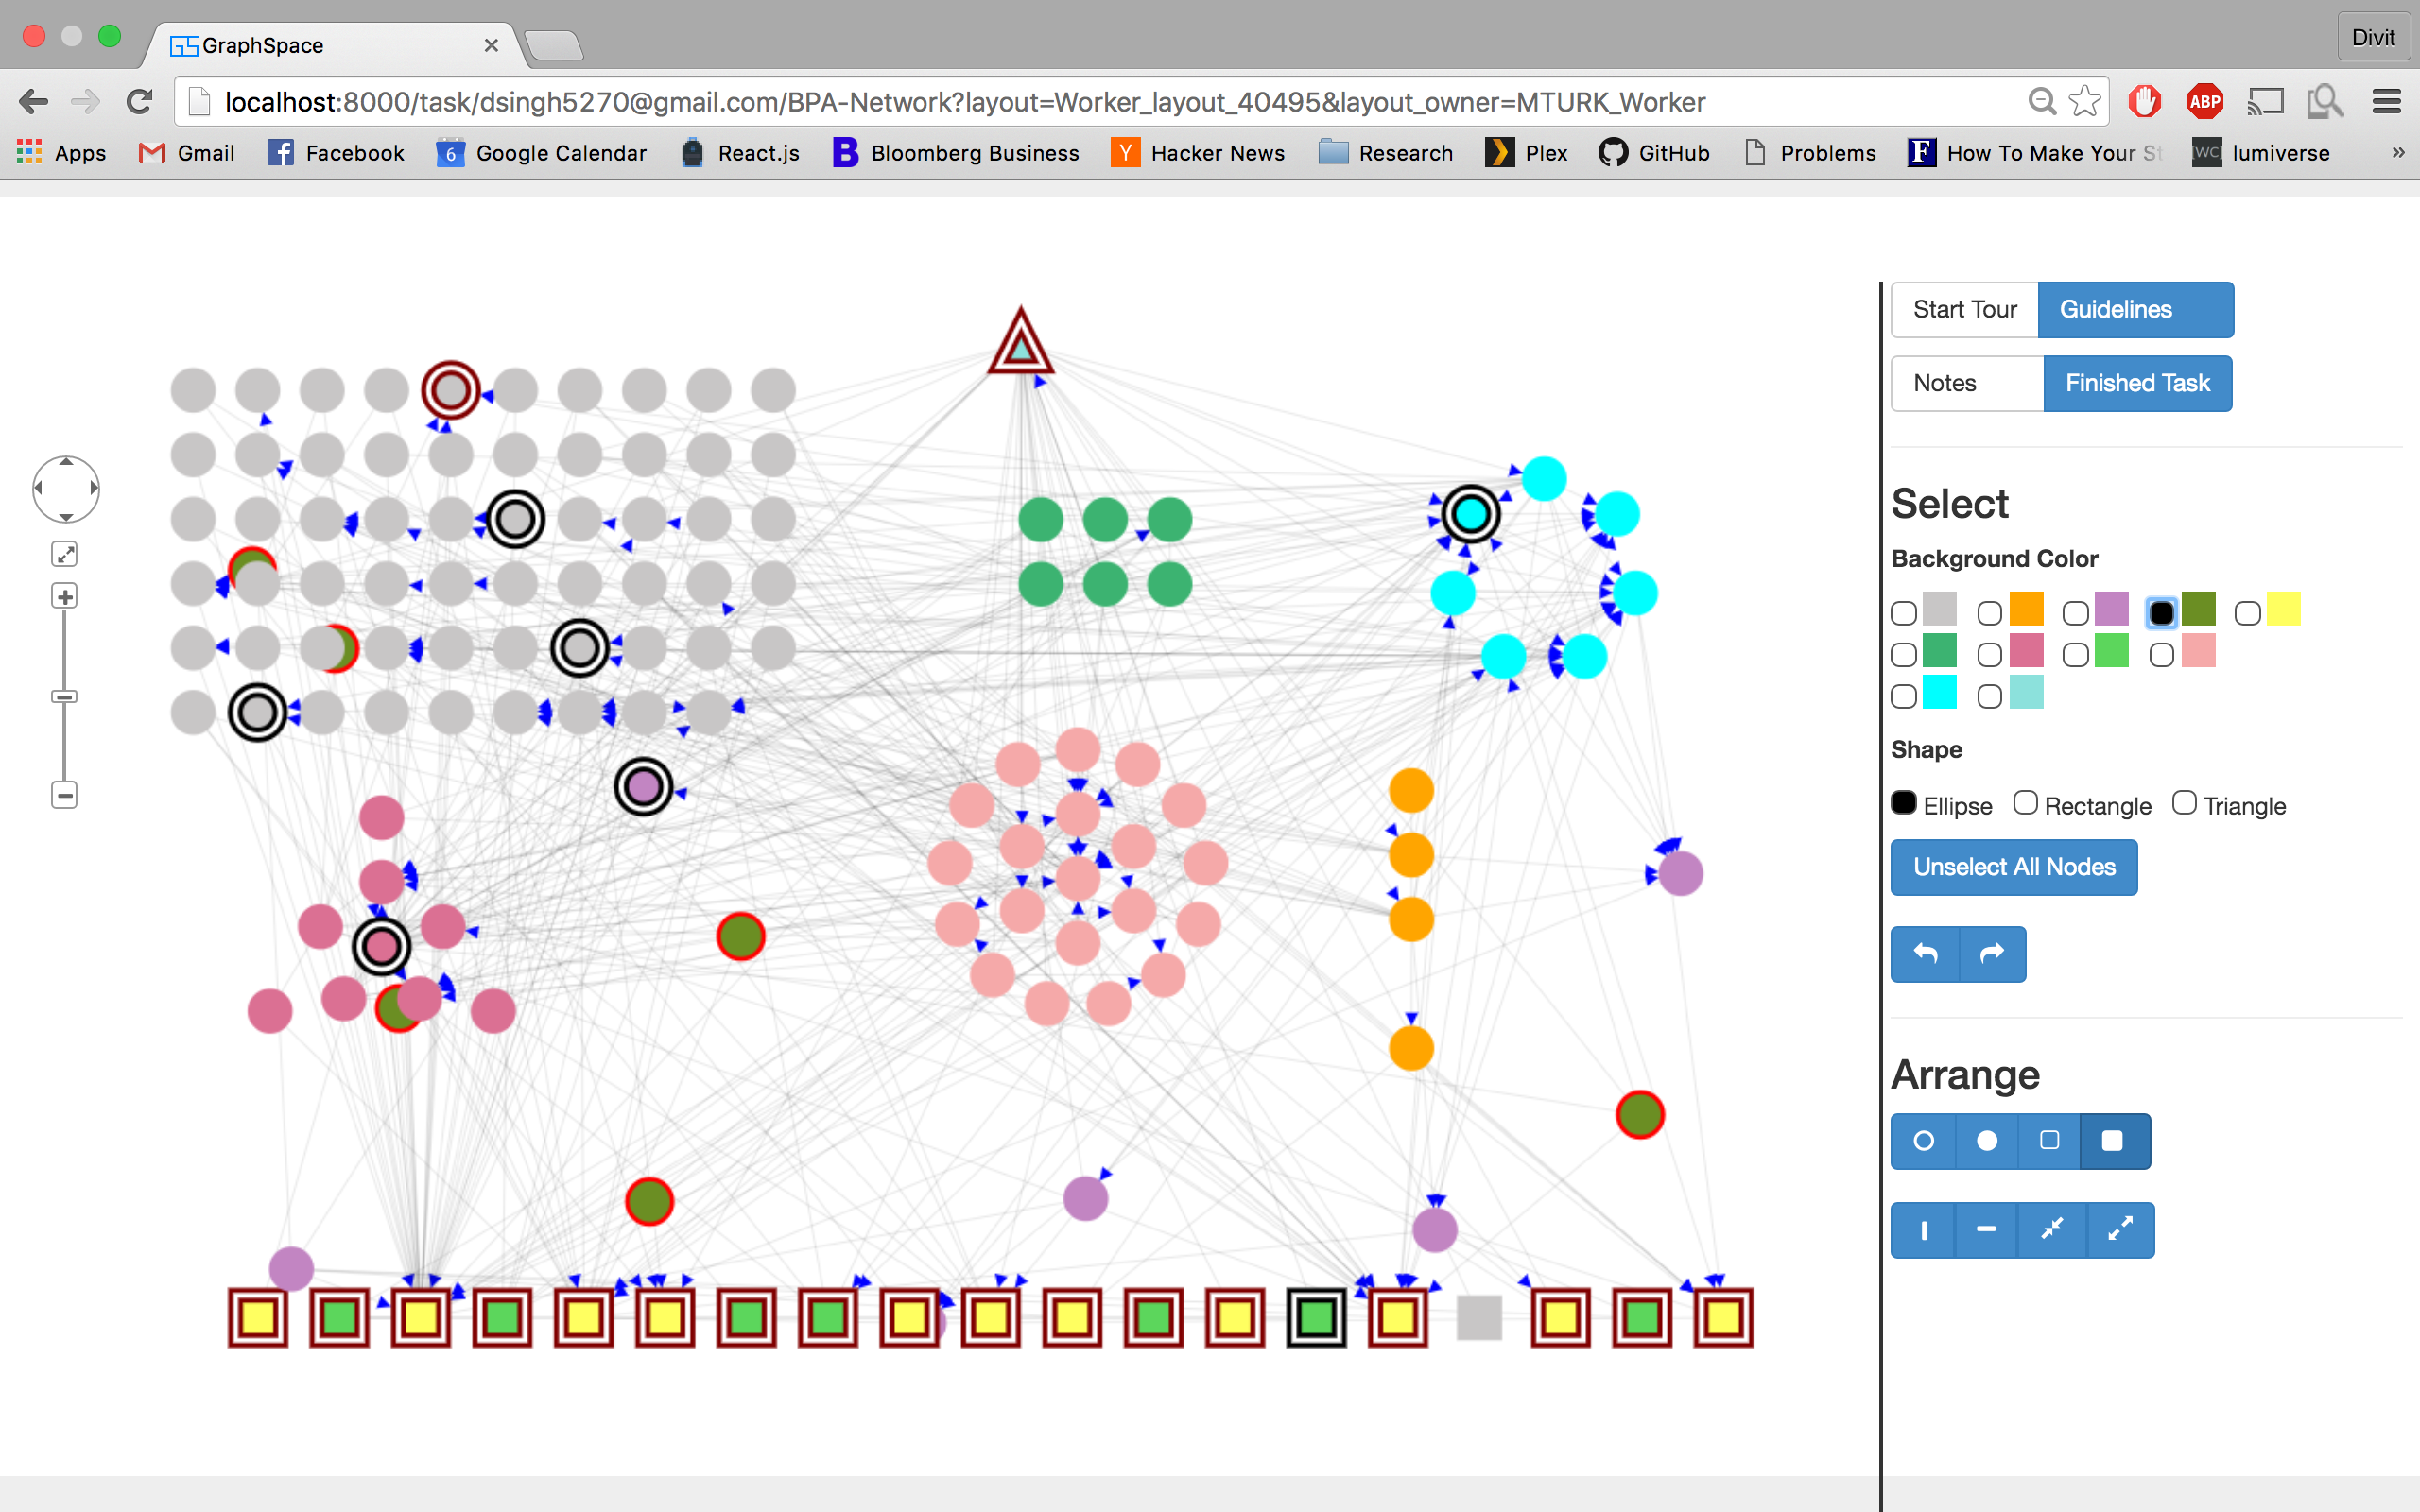The width and height of the screenshot is (2420, 1512).
Task: Expand the bookmarks overflow chevron
Action: point(2397,153)
